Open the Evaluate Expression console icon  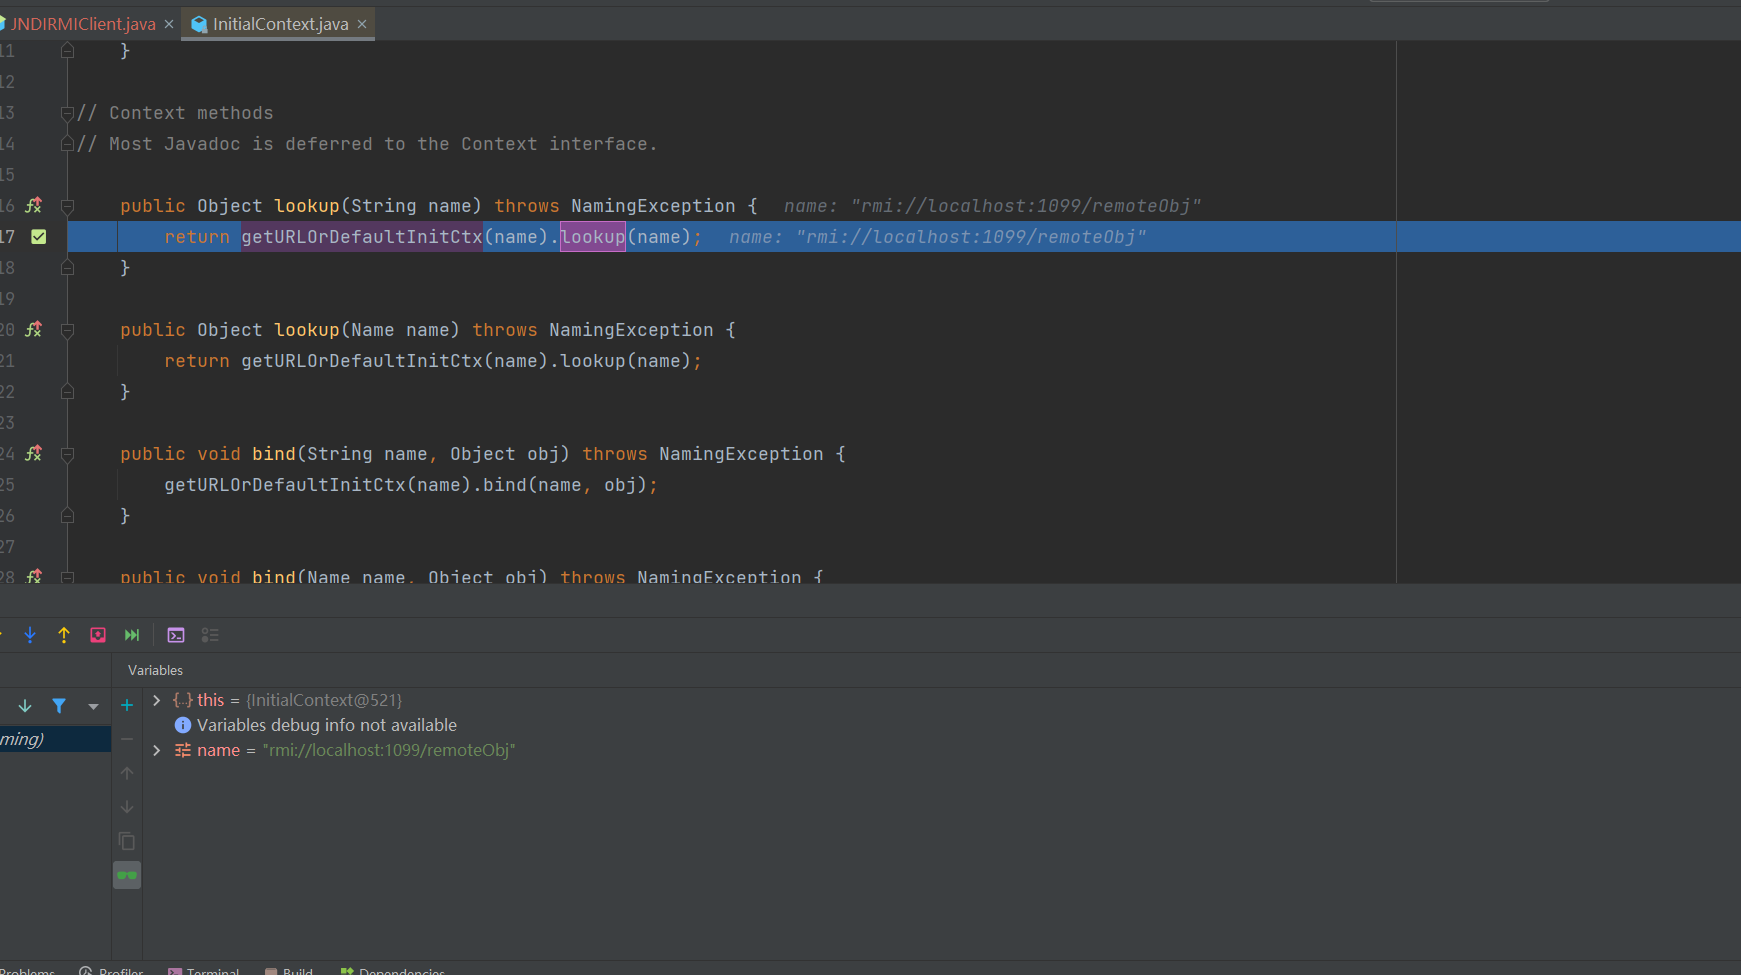click(176, 635)
